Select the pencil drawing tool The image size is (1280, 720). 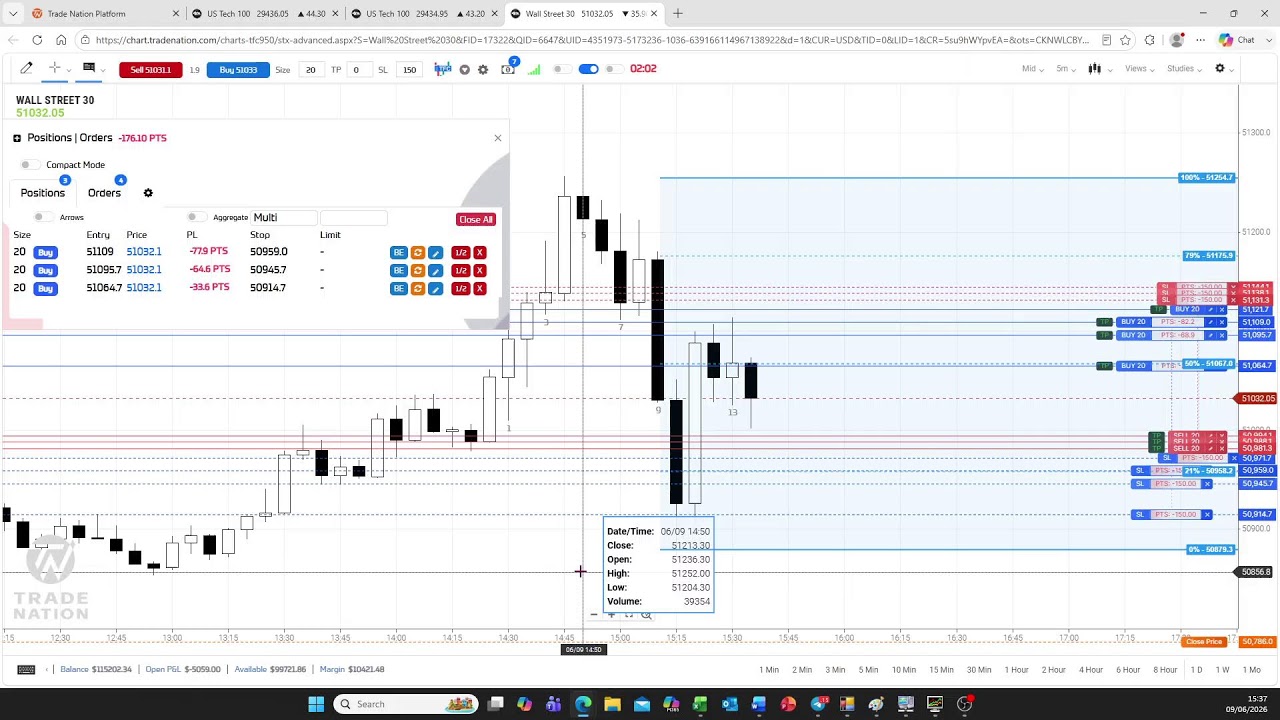(x=26, y=69)
